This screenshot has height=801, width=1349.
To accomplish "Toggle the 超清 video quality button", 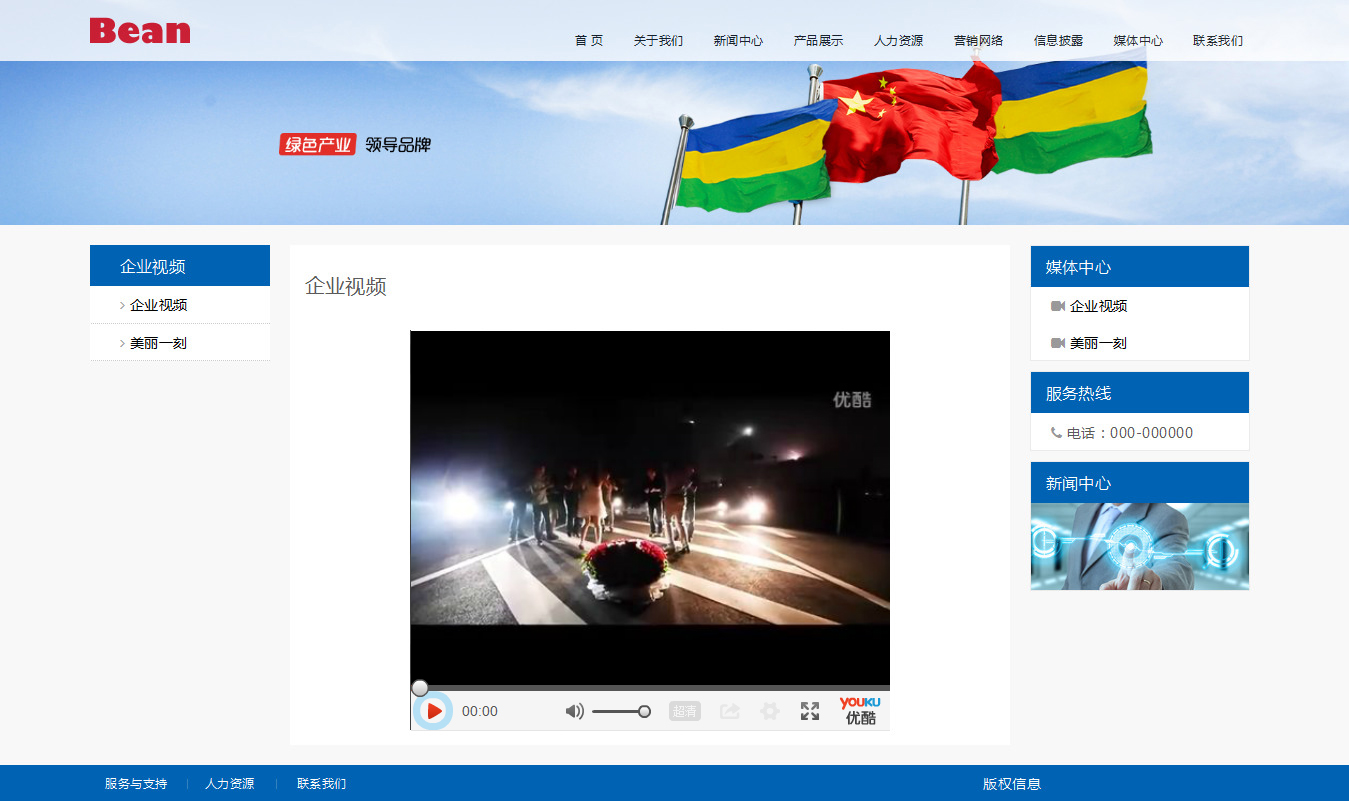I will click(685, 711).
